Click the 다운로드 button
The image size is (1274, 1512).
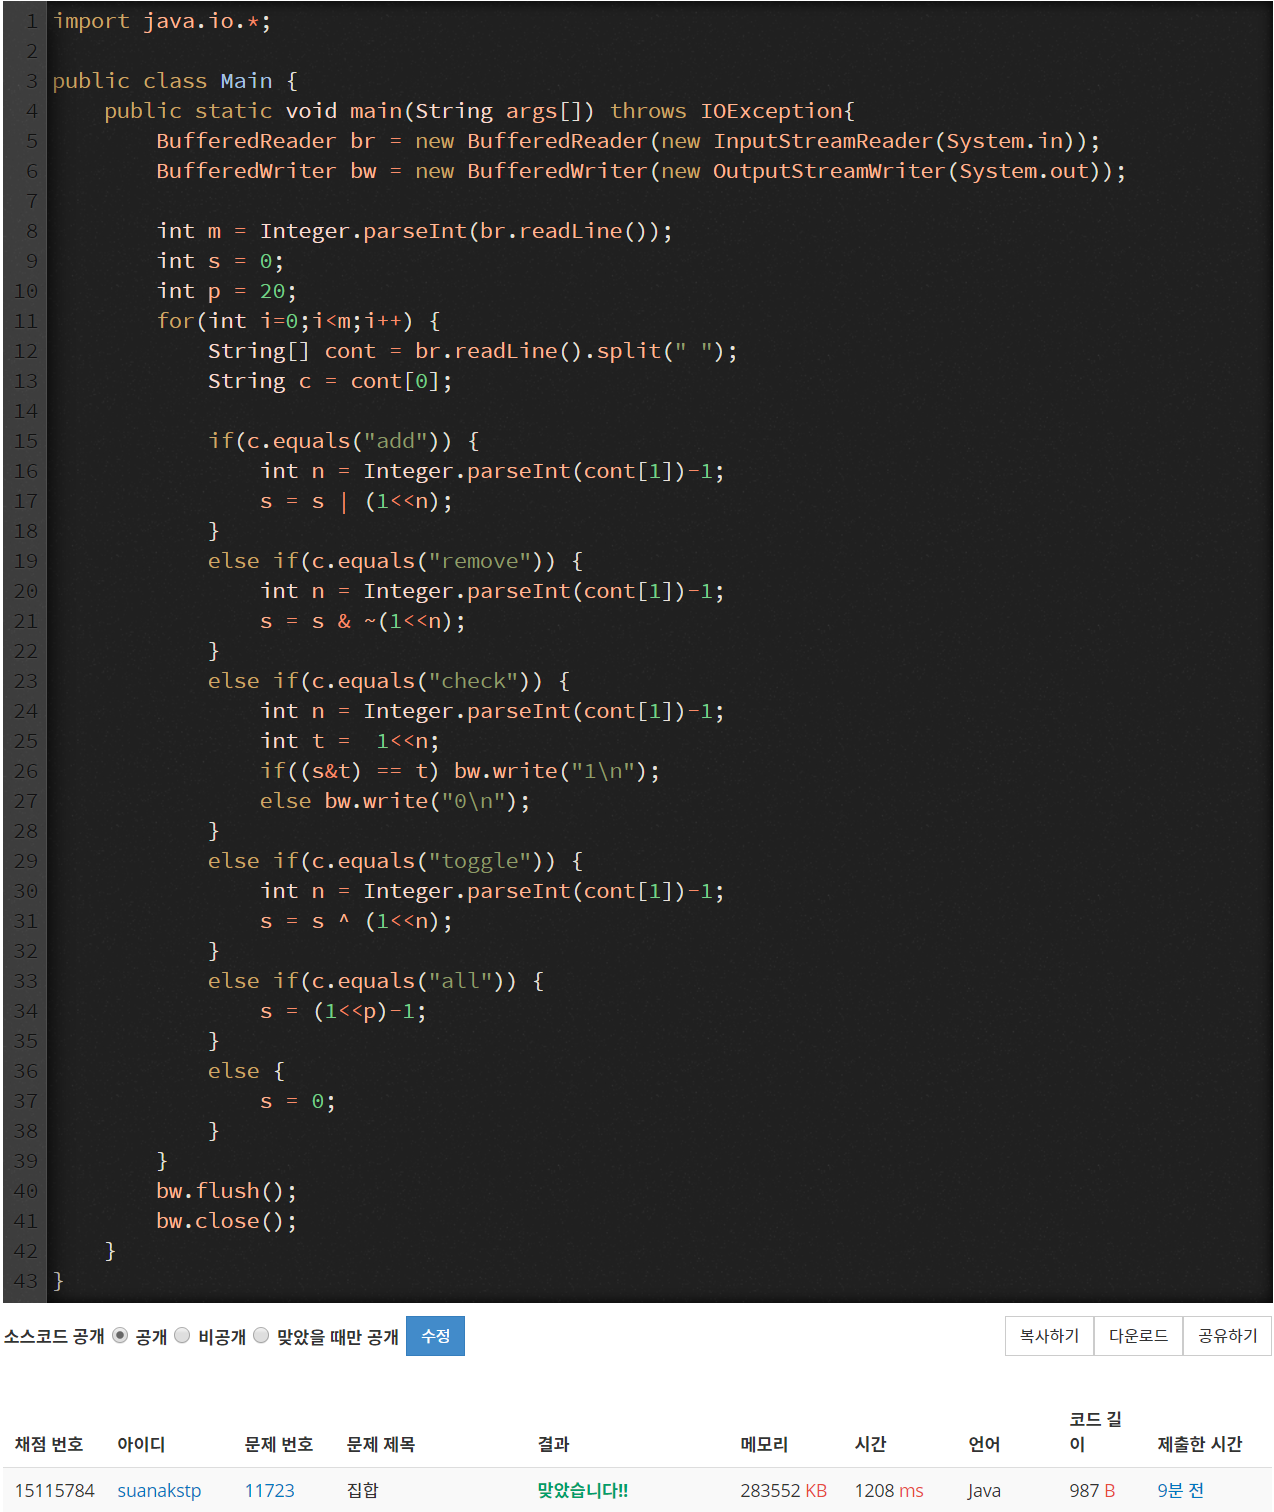(x=1138, y=1336)
